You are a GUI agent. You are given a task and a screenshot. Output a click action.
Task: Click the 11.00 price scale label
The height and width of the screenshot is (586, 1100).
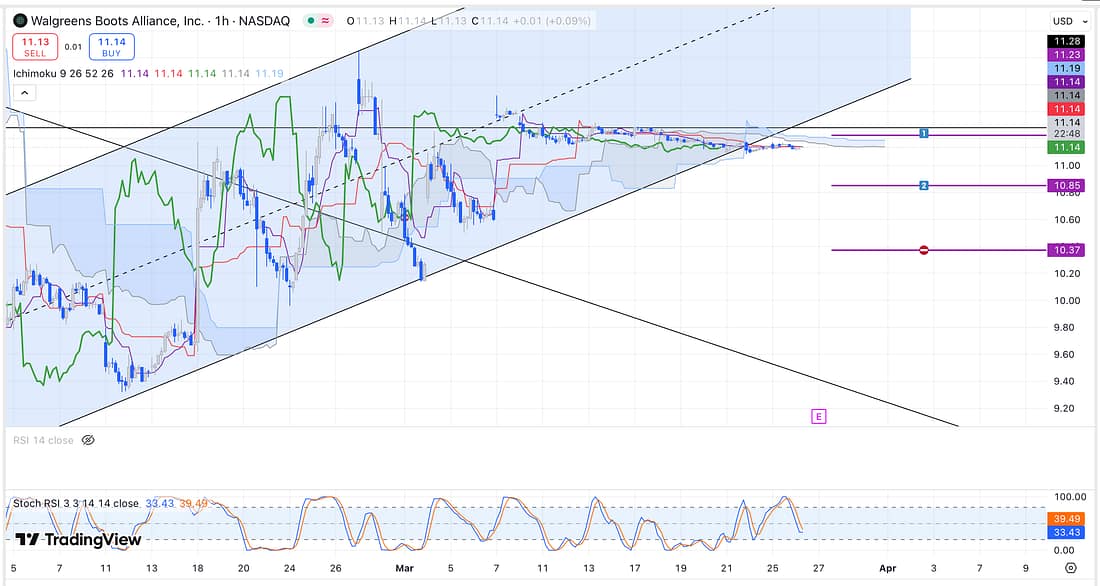pos(1067,166)
